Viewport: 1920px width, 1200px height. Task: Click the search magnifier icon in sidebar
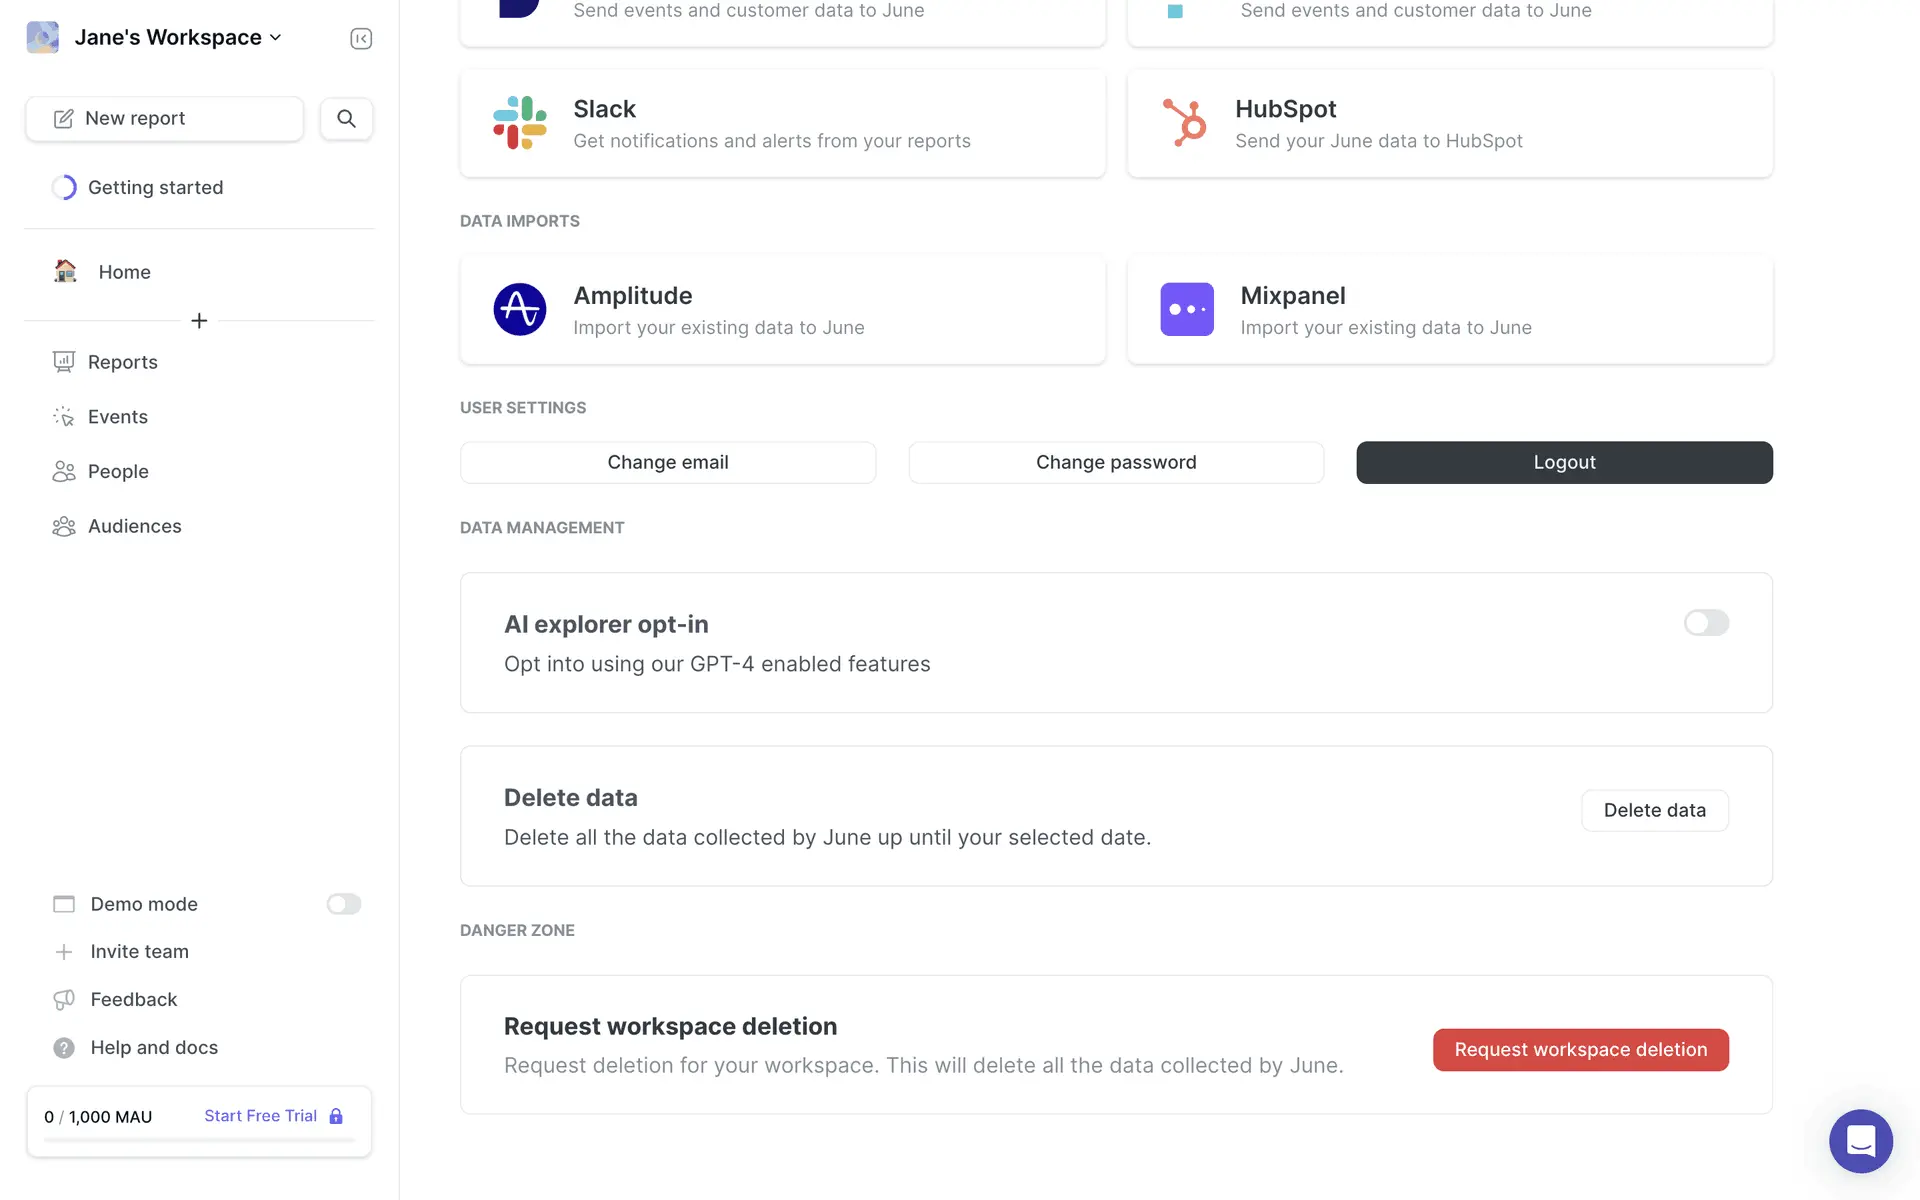[x=346, y=118]
